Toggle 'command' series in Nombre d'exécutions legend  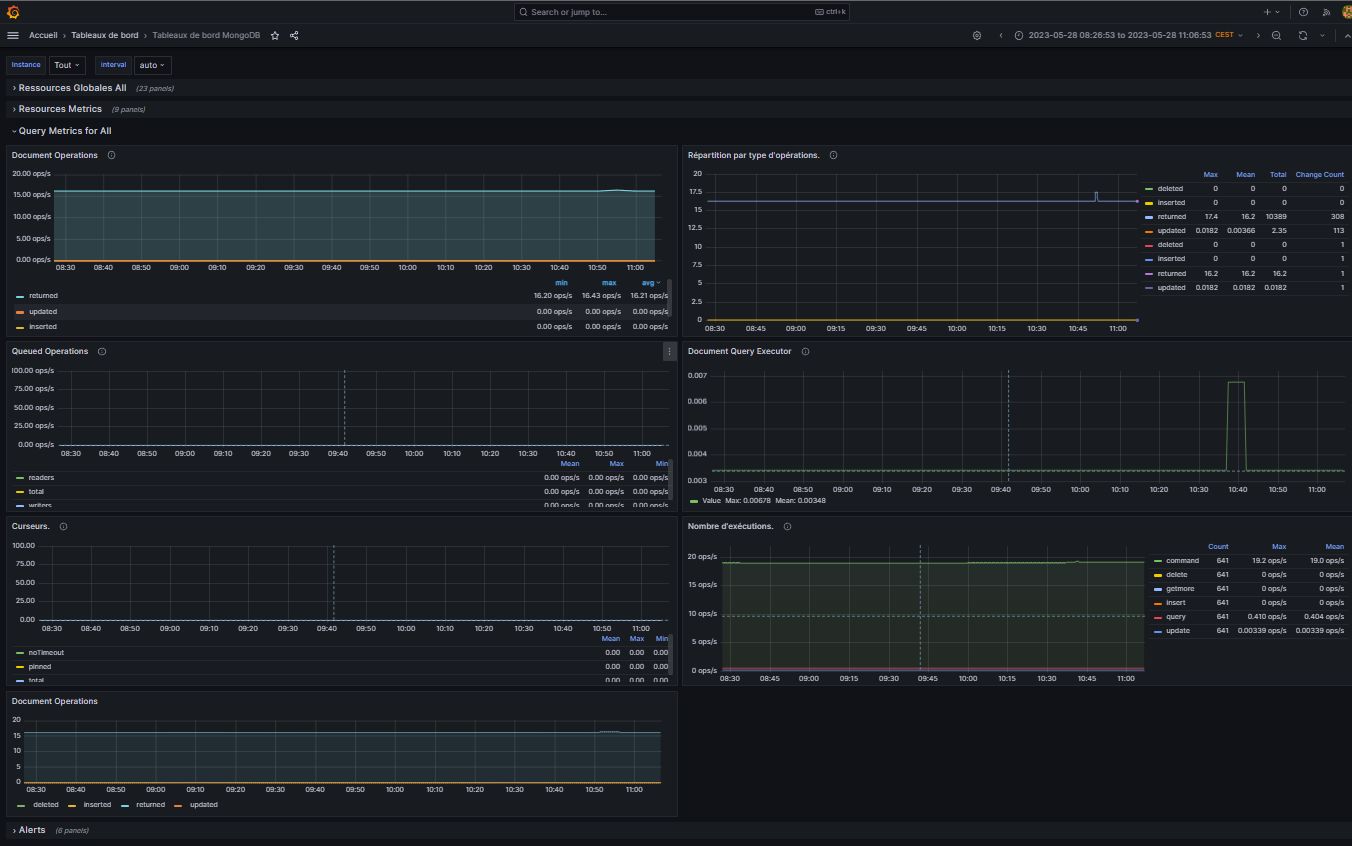click(1182, 561)
